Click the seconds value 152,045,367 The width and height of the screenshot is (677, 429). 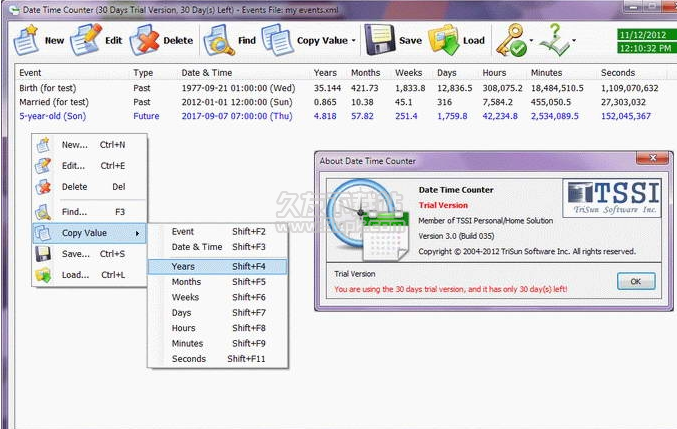tap(626, 116)
